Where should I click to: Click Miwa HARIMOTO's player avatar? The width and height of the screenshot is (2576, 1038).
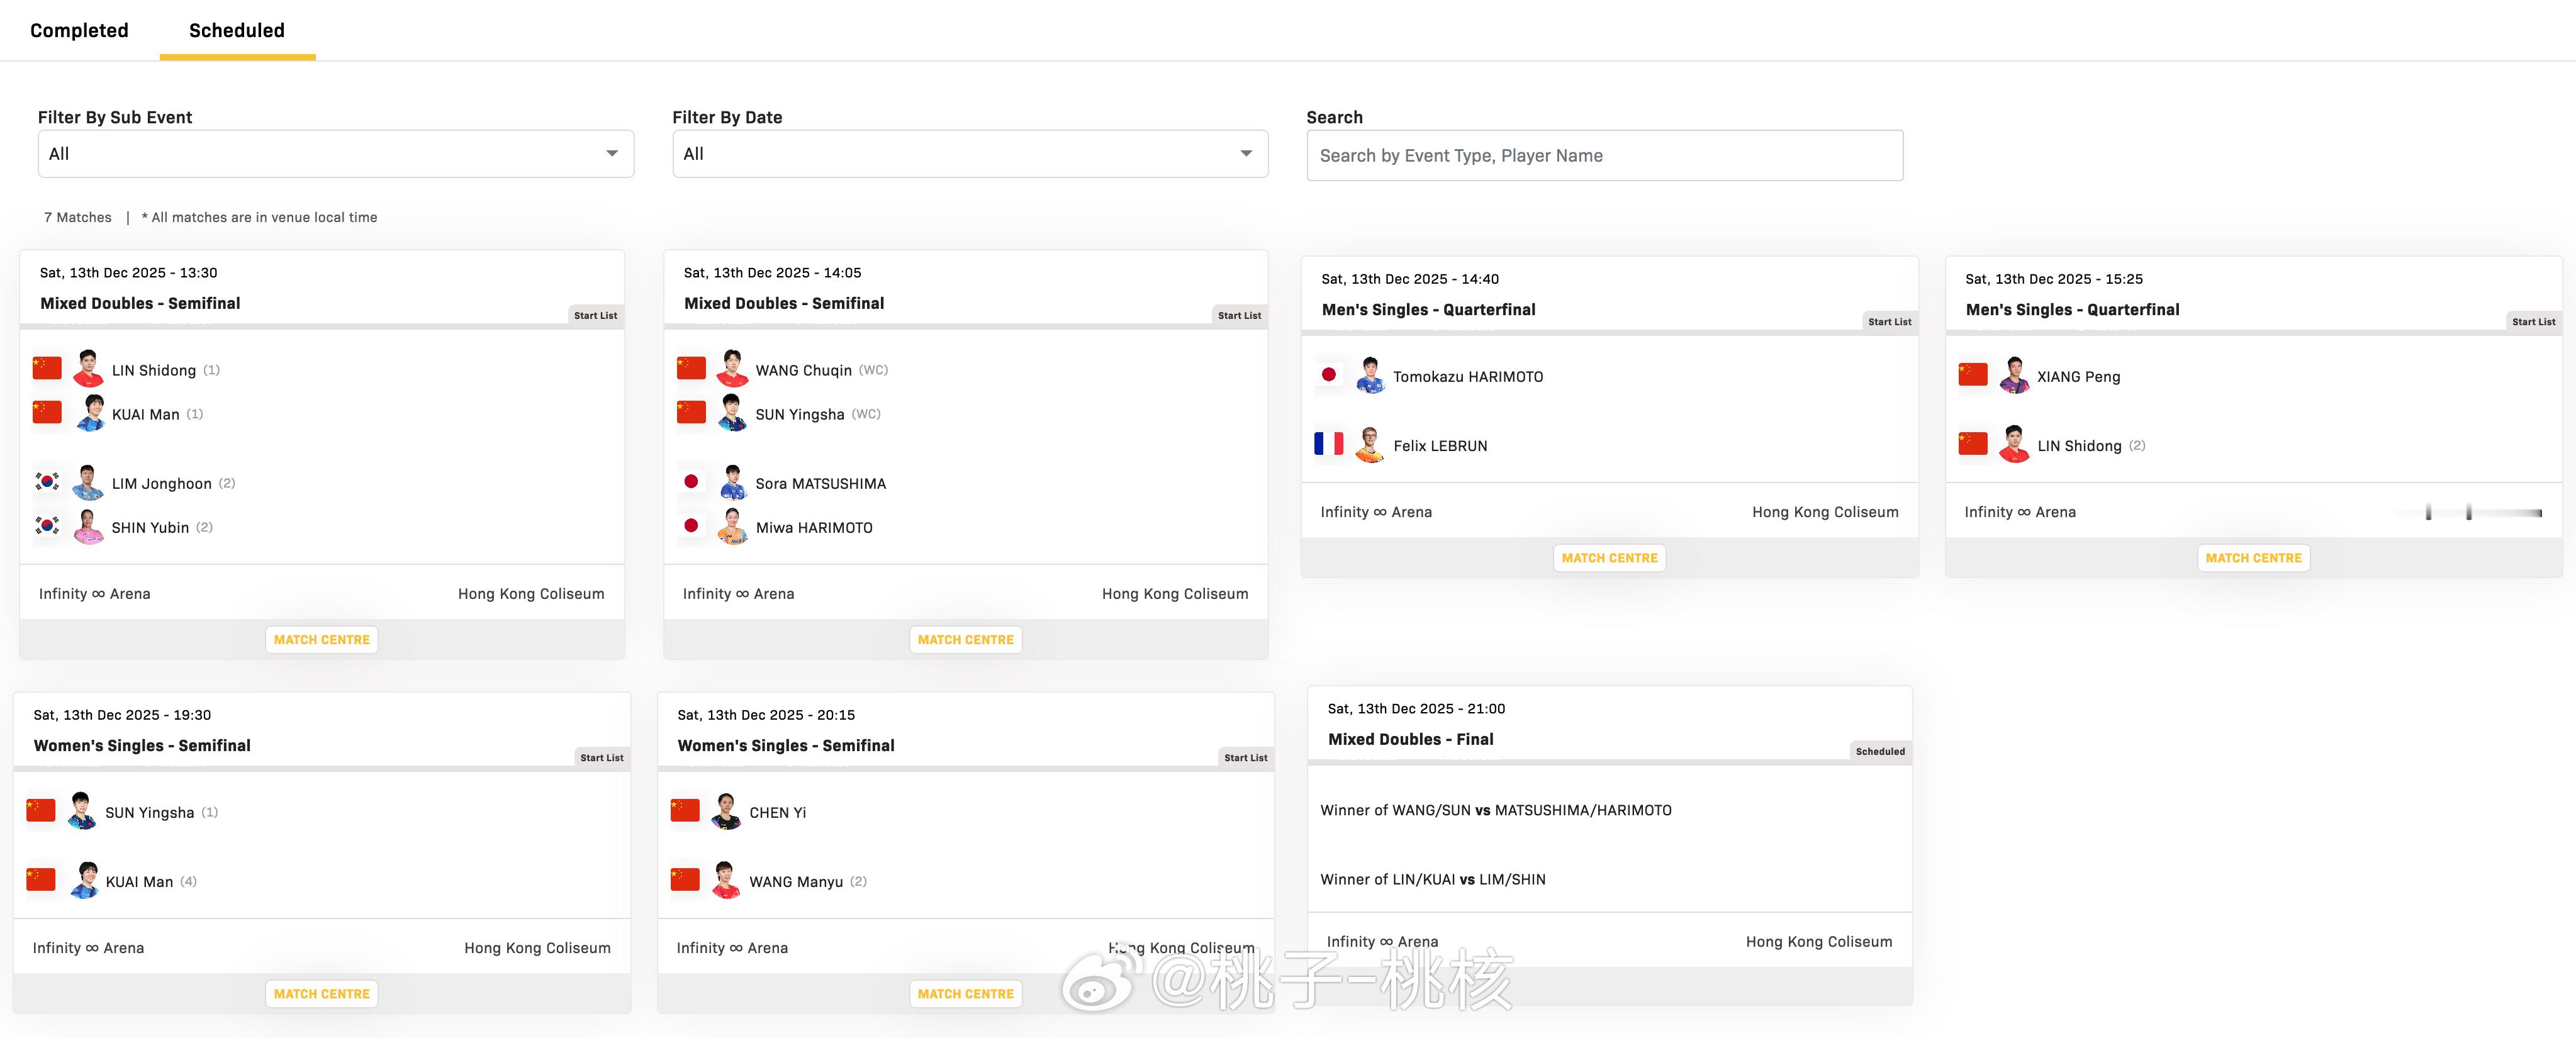point(732,527)
